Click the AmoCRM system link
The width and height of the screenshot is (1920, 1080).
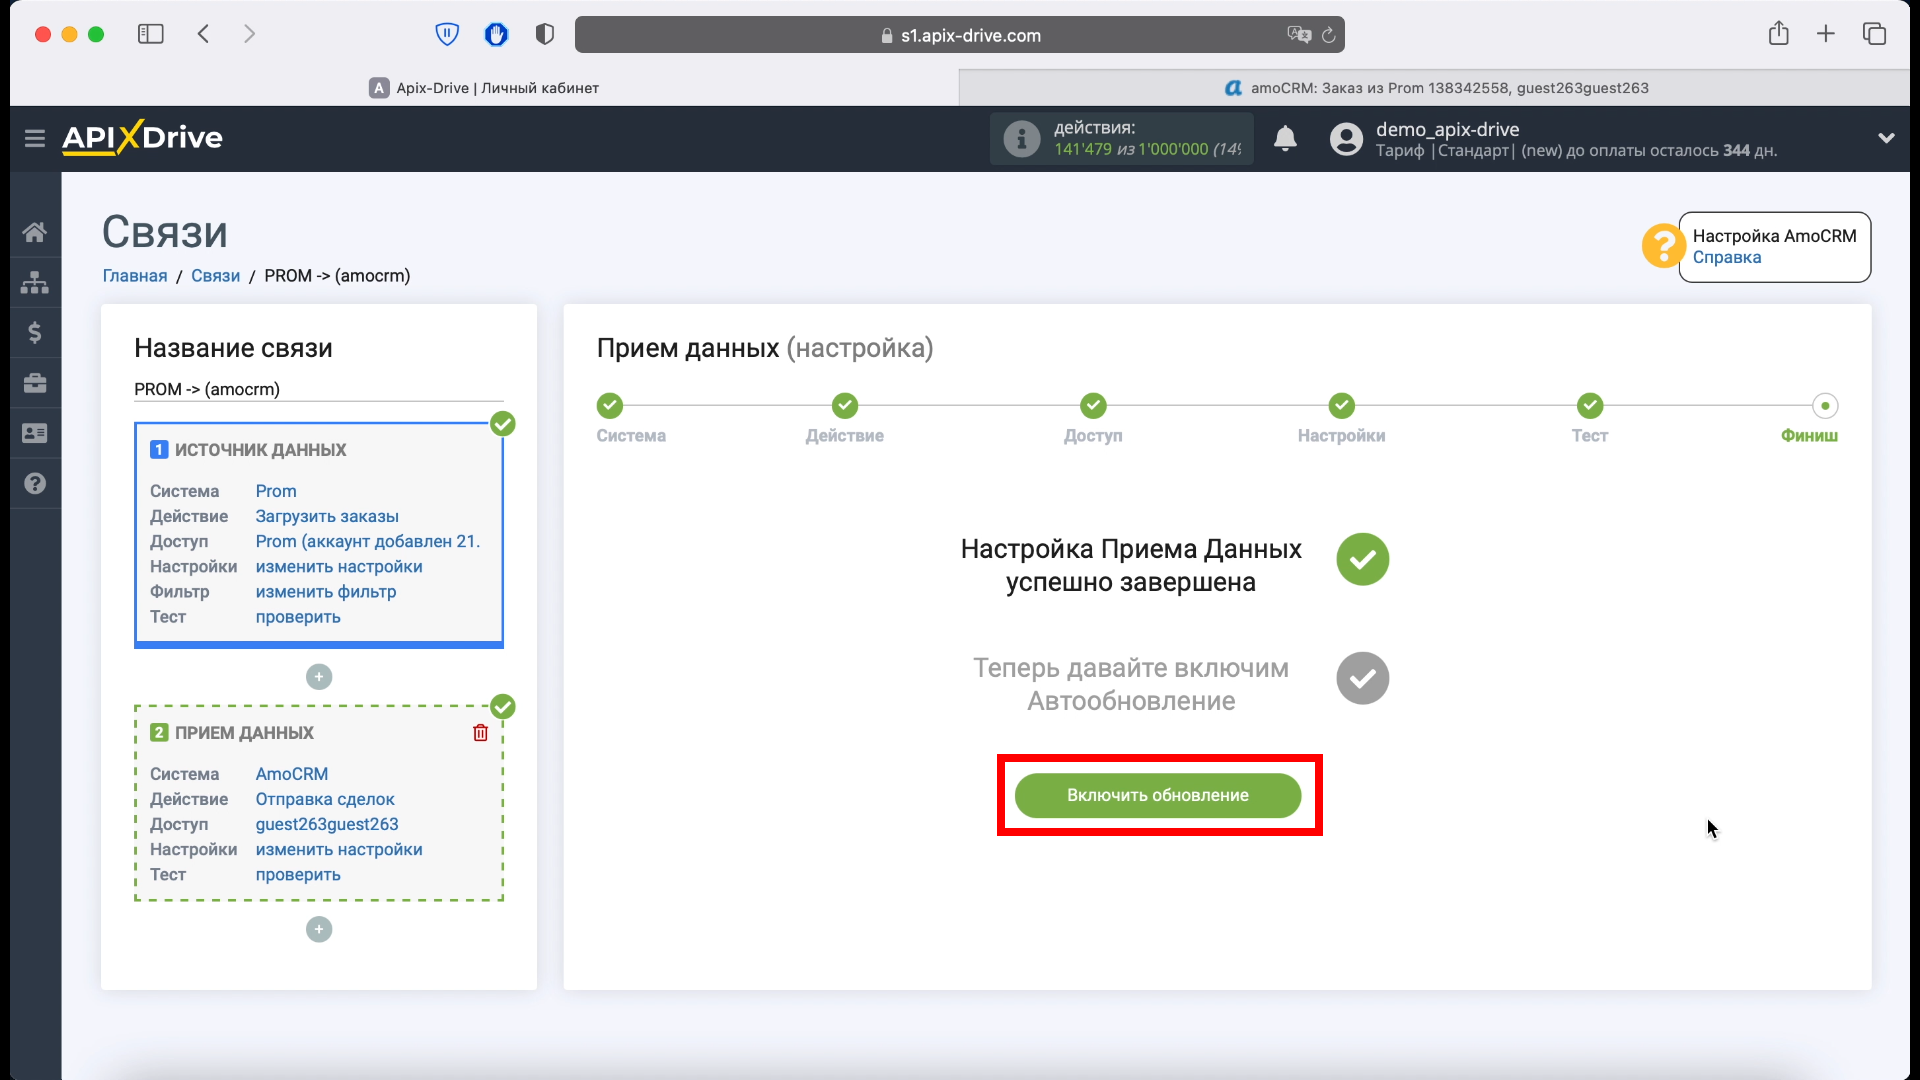(x=292, y=774)
